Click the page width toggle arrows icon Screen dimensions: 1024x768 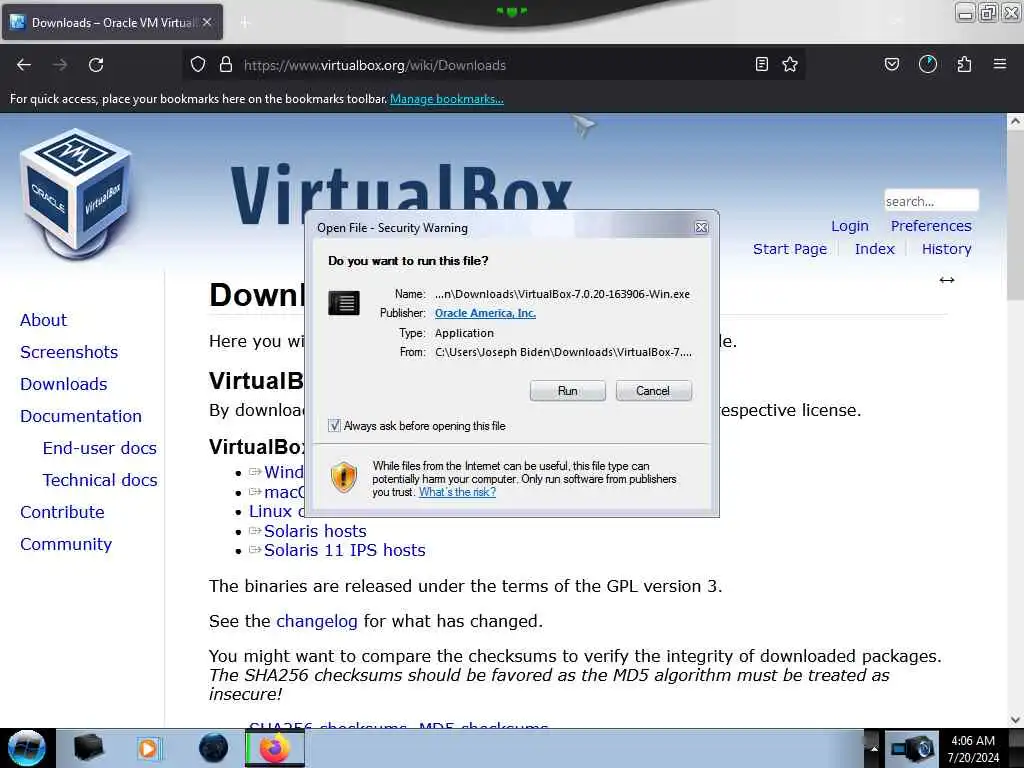tap(947, 280)
